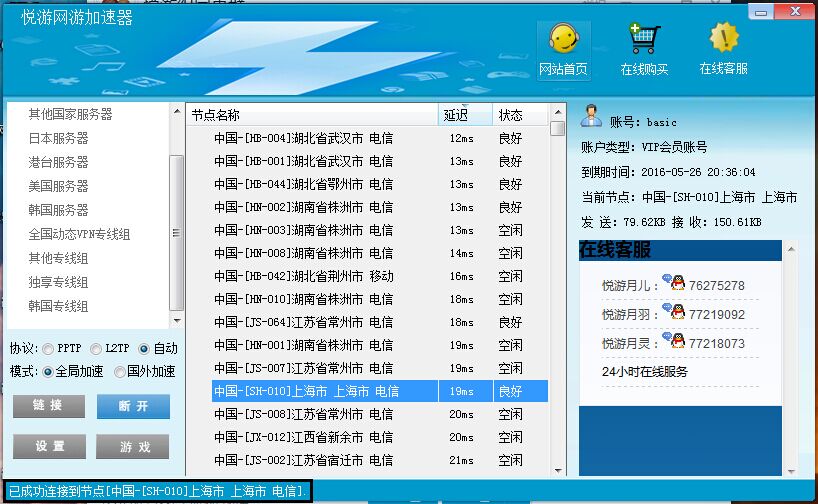Click the status bar connection message
The height and width of the screenshot is (504, 818).
click(159, 491)
